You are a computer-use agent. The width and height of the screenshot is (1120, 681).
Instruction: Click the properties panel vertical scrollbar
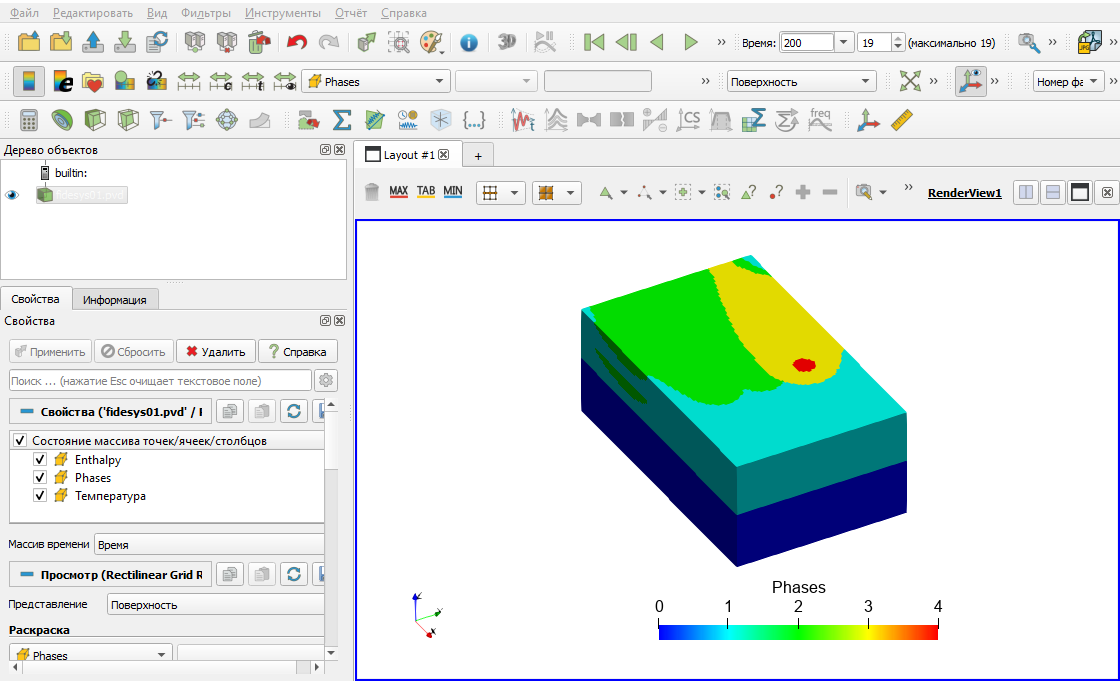(x=331, y=530)
